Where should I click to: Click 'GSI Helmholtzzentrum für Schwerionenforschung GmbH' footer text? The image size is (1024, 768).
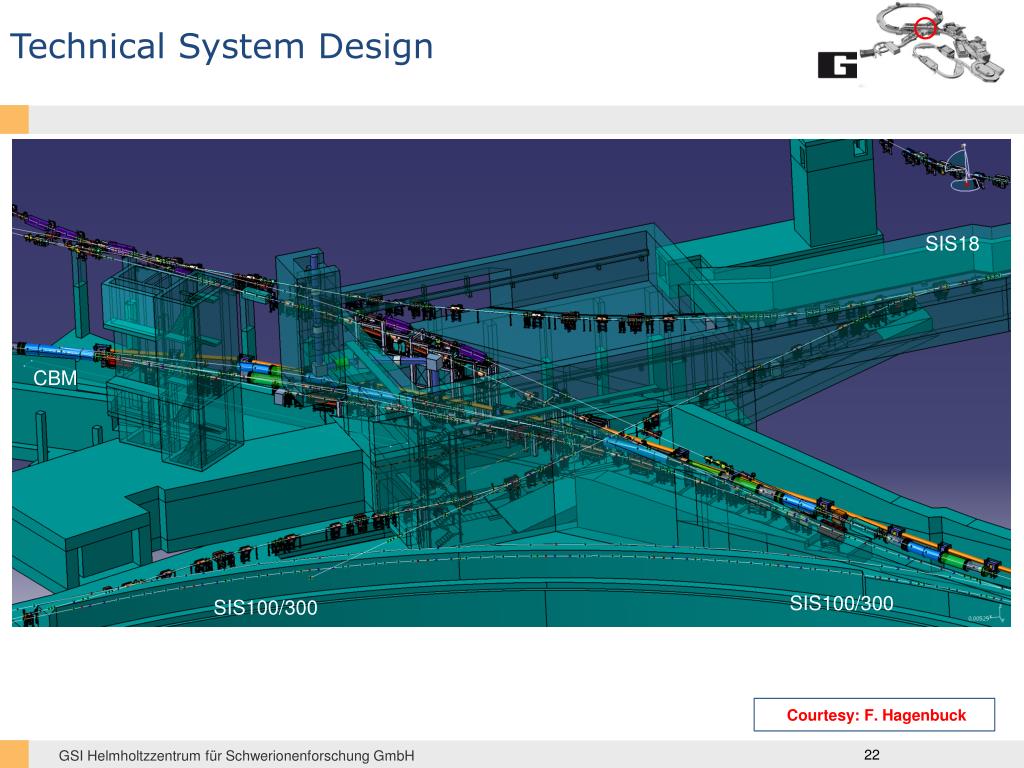[236, 756]
